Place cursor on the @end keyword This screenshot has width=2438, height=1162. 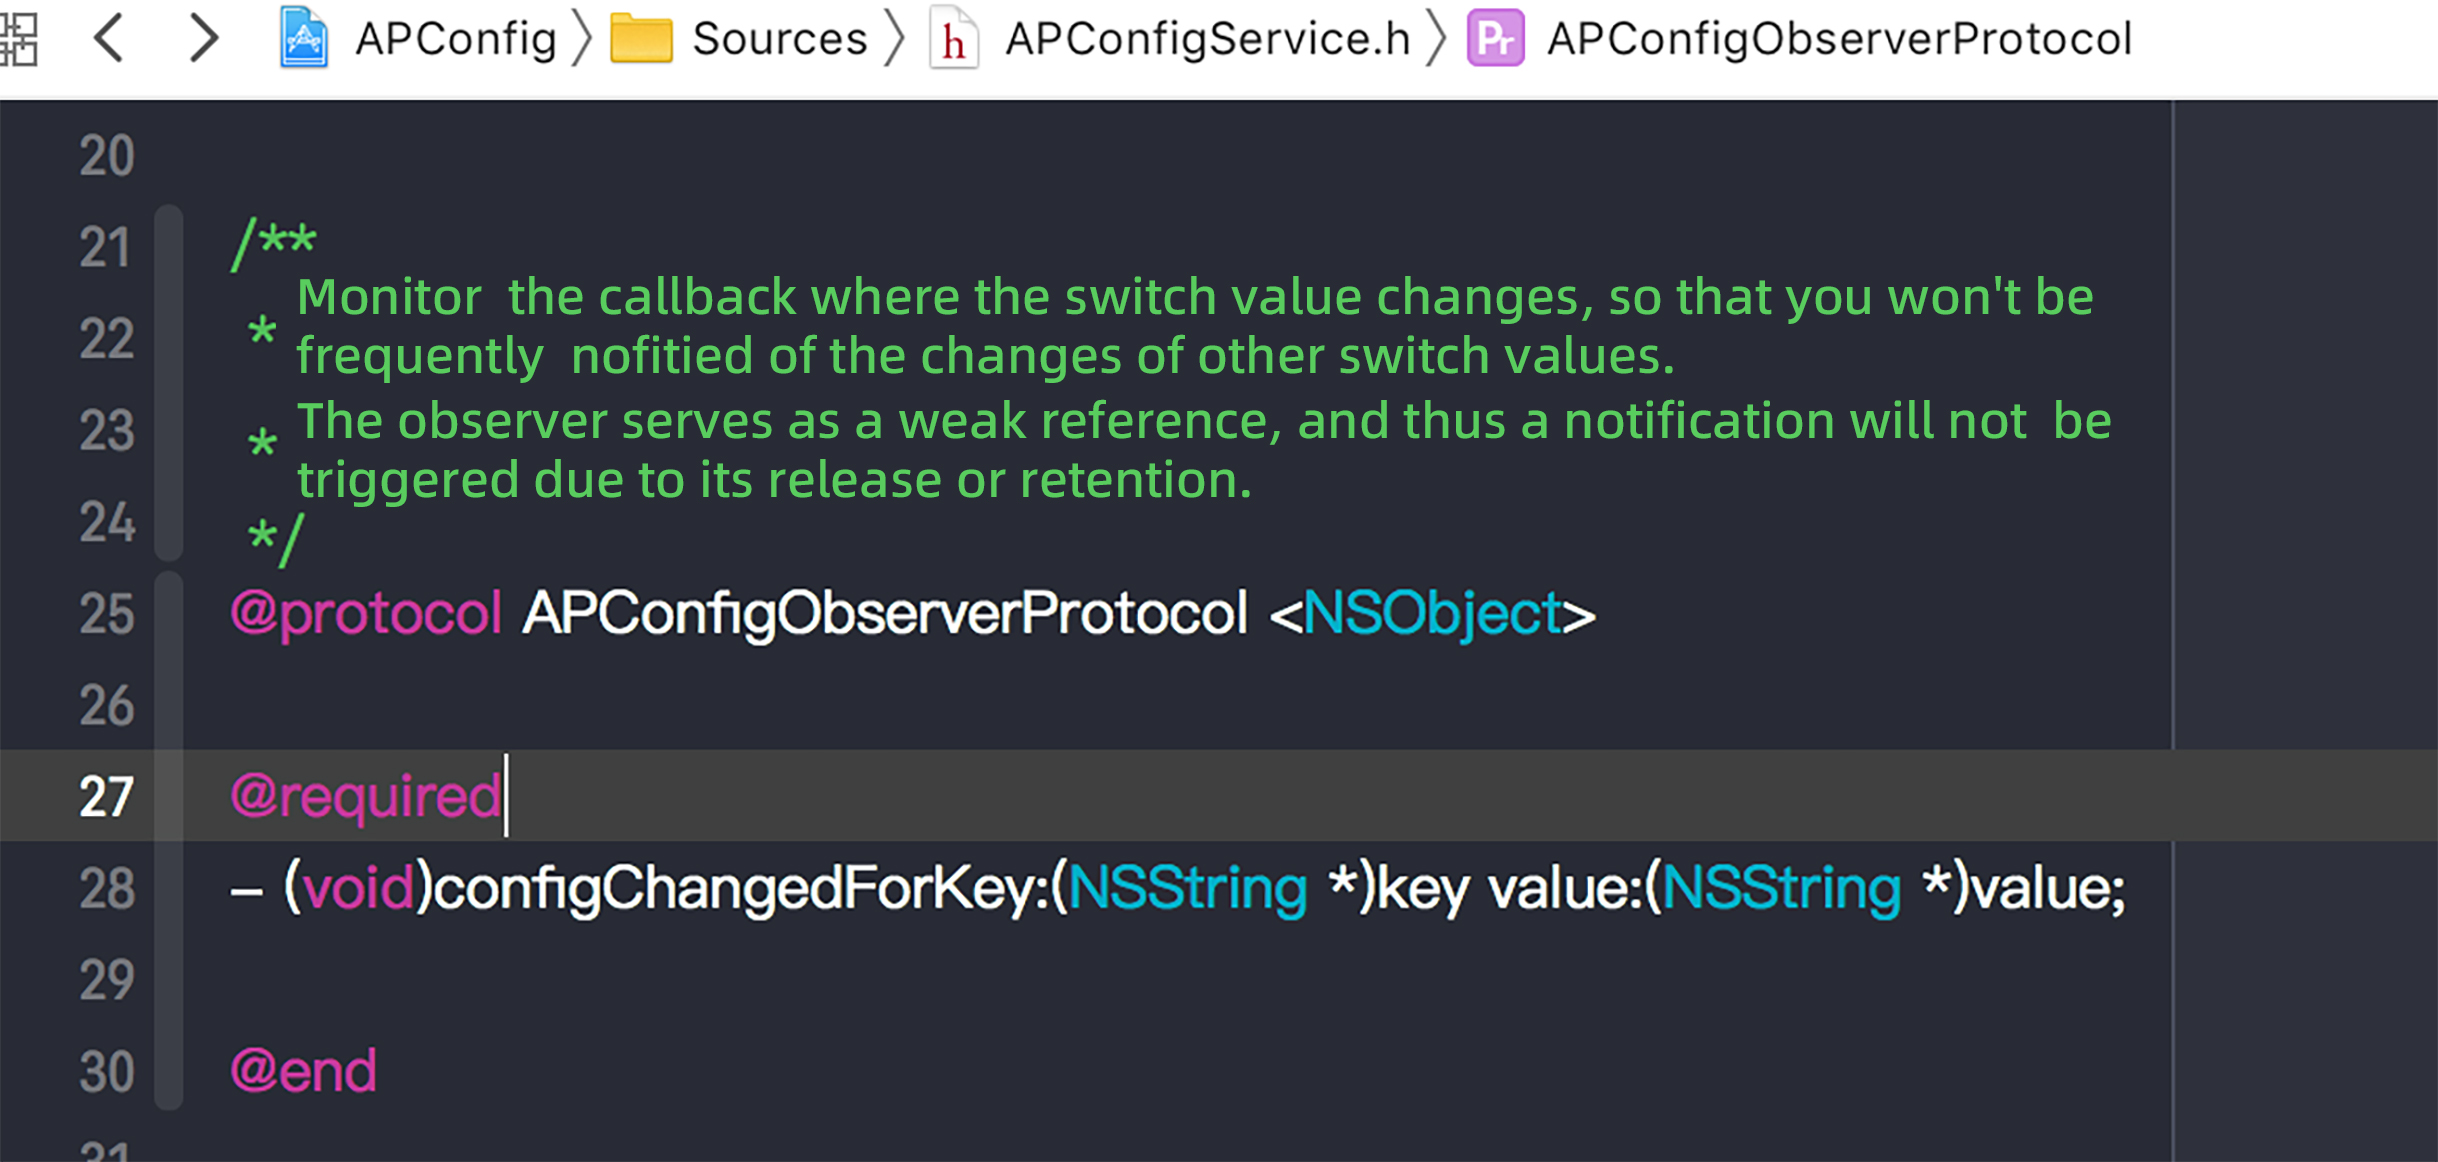tap(304, 1071)
